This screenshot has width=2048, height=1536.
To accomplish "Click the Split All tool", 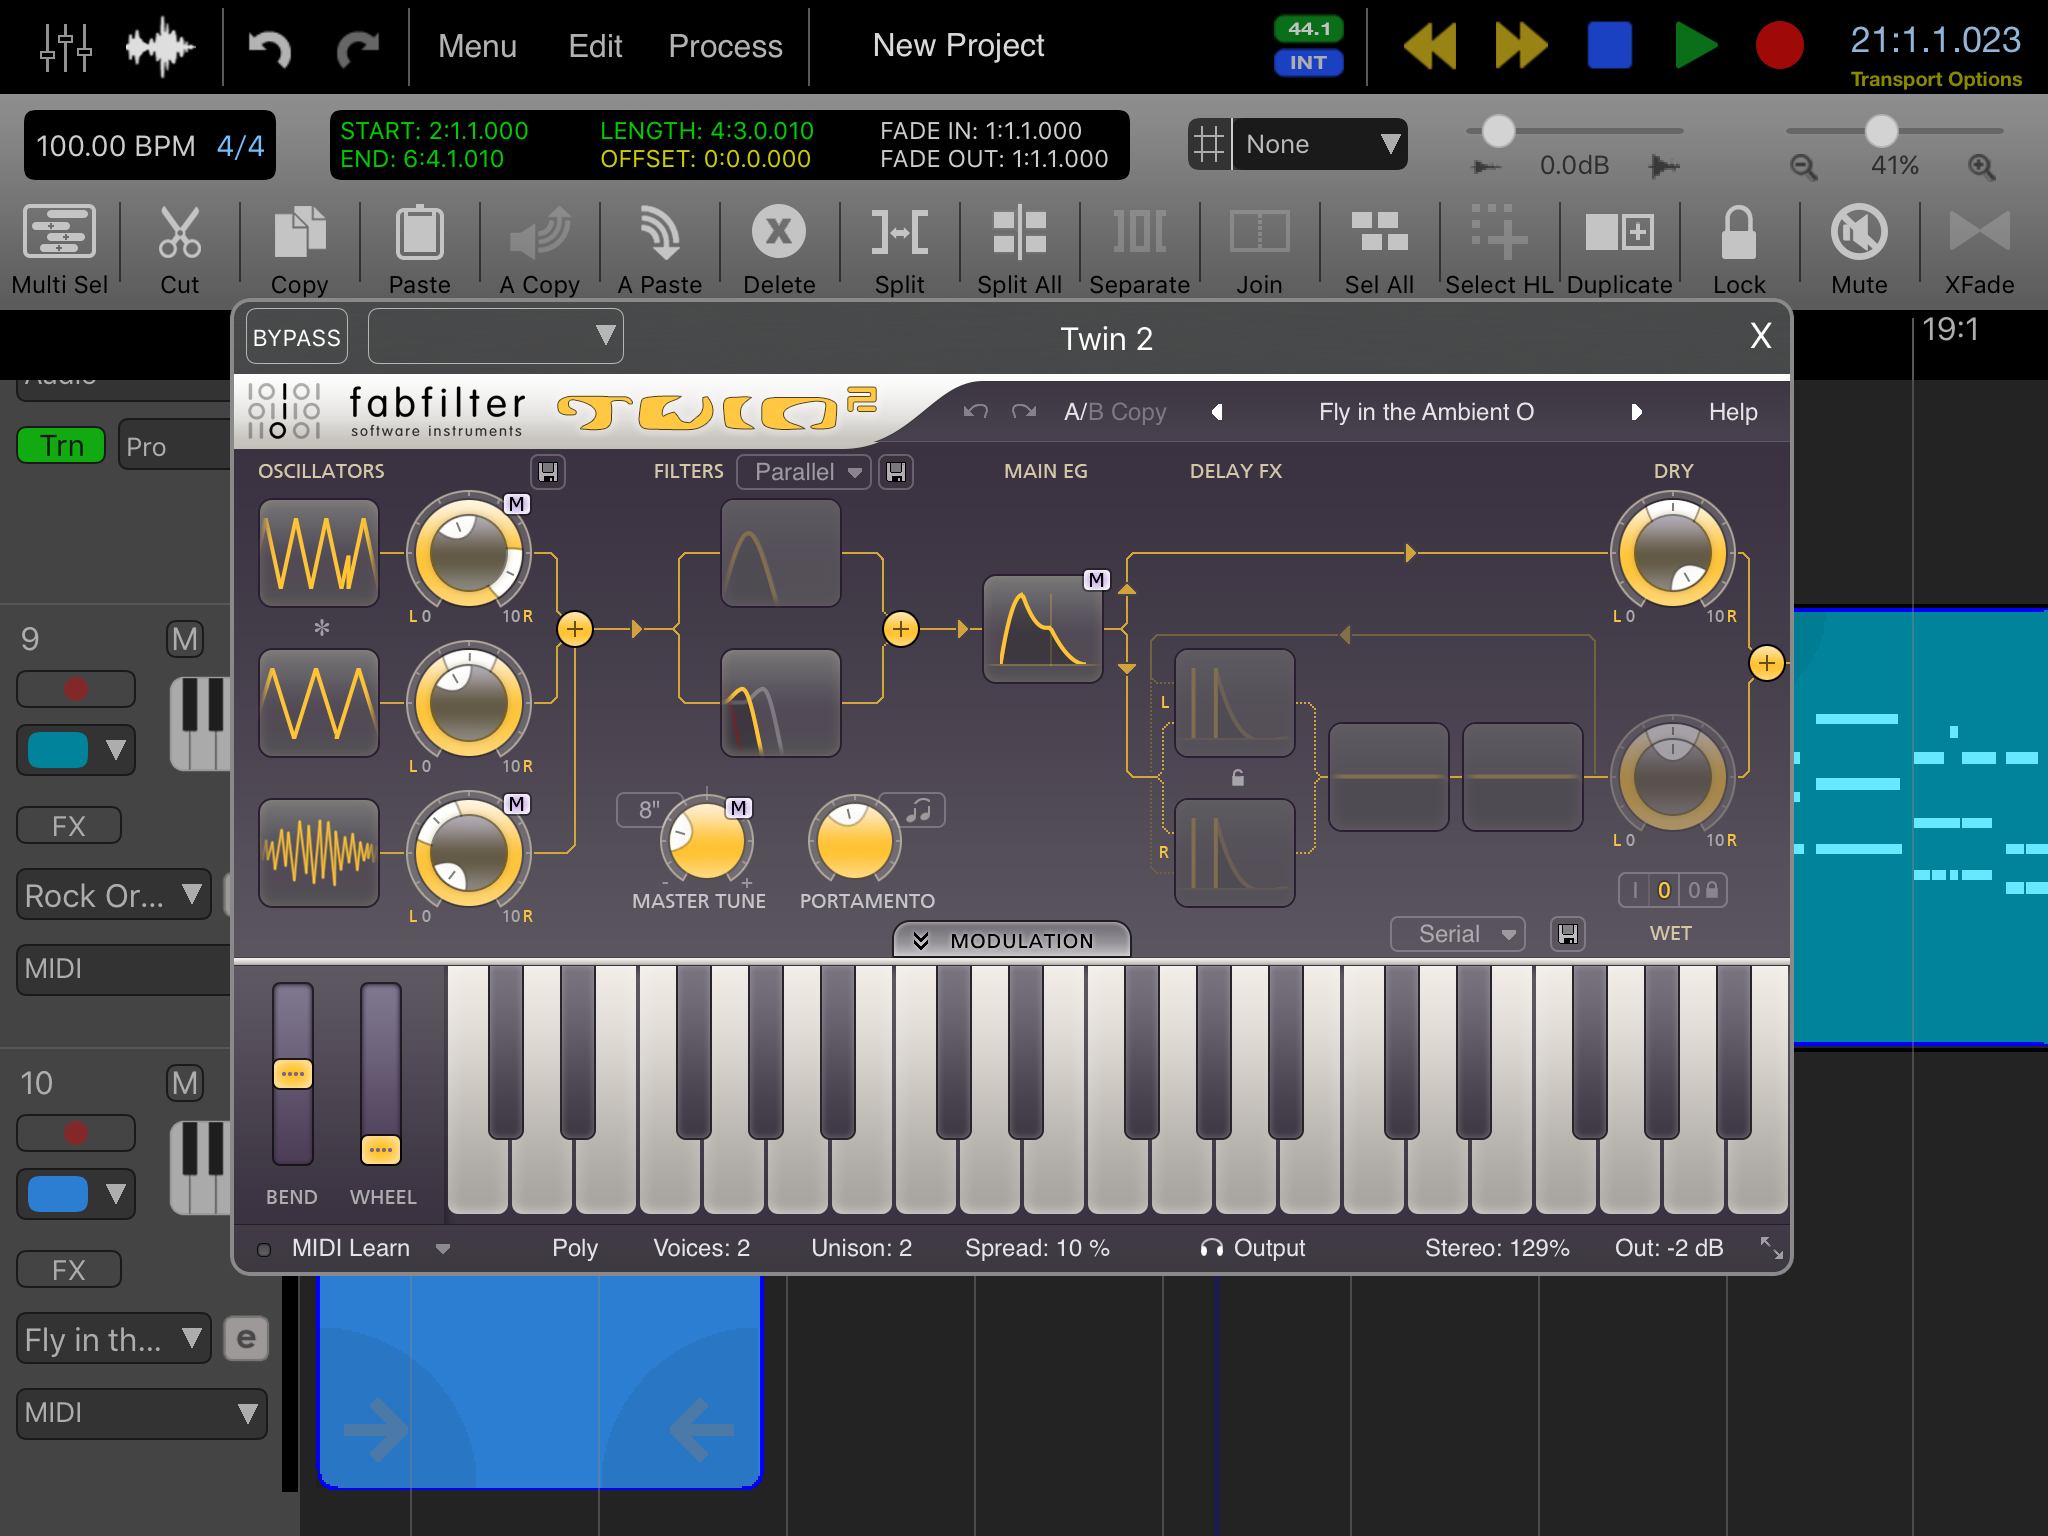I will [x=1019, y=250].
